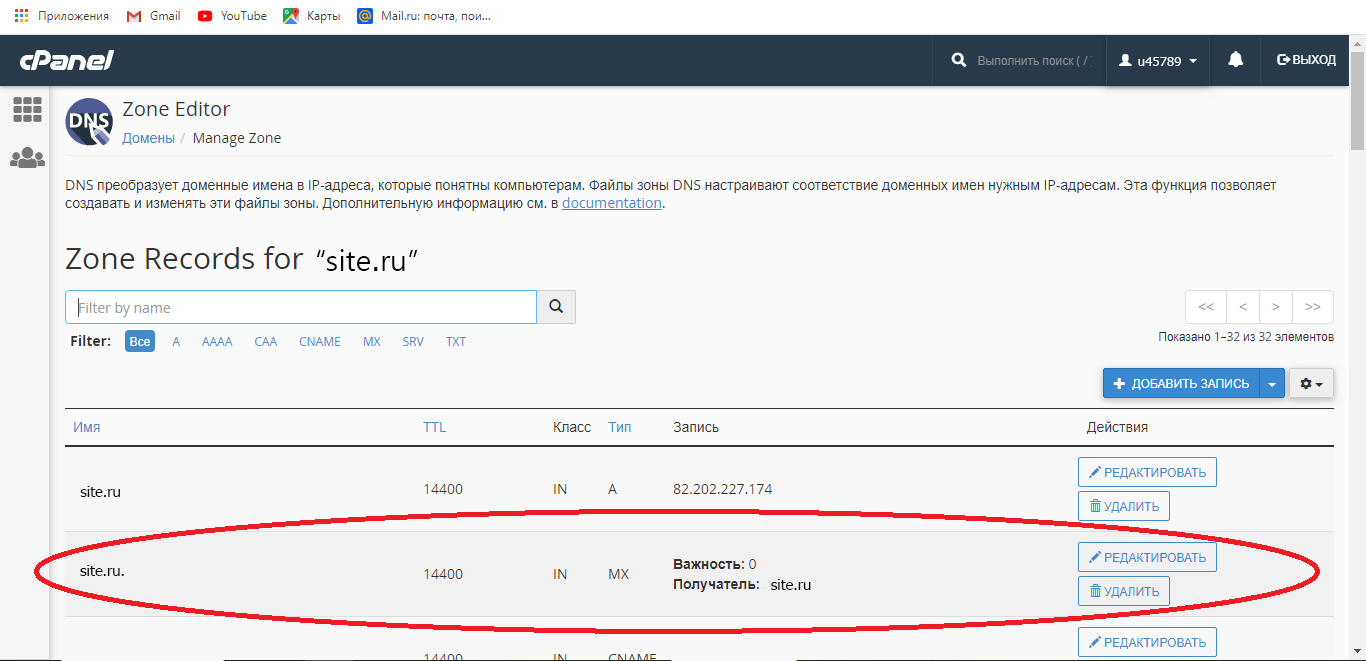Screen dimensions: 1366x661
Task: Open the Mail.ru bookmark
Action: [424, 16]
